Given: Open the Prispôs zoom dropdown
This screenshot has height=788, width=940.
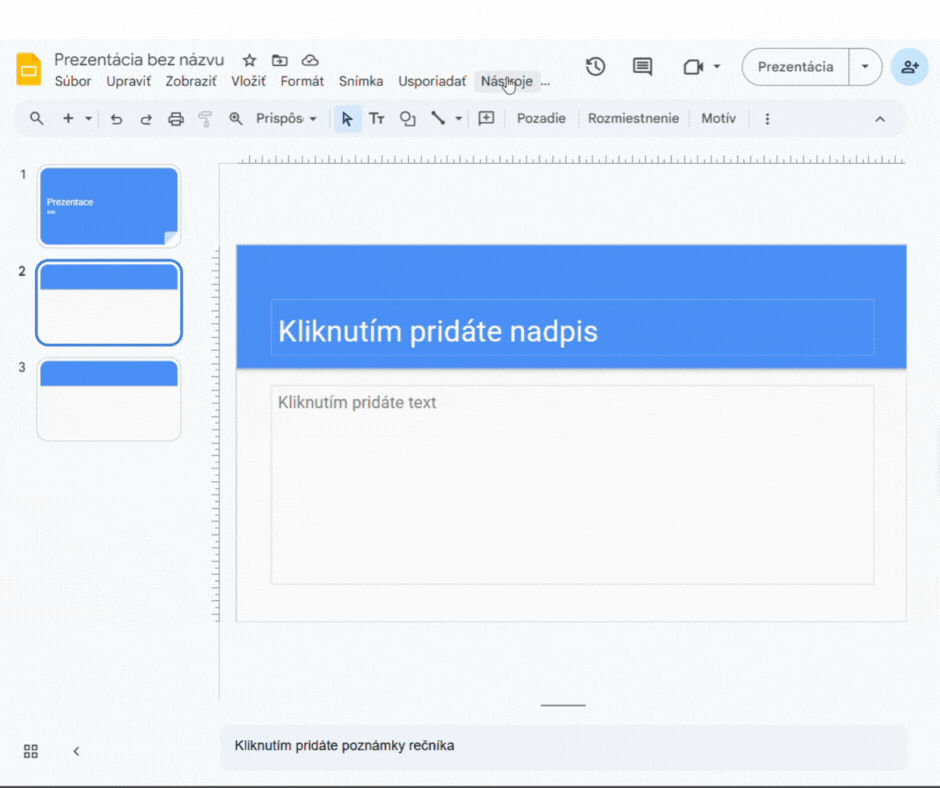Looking at the screenshot, I should 286,119.
